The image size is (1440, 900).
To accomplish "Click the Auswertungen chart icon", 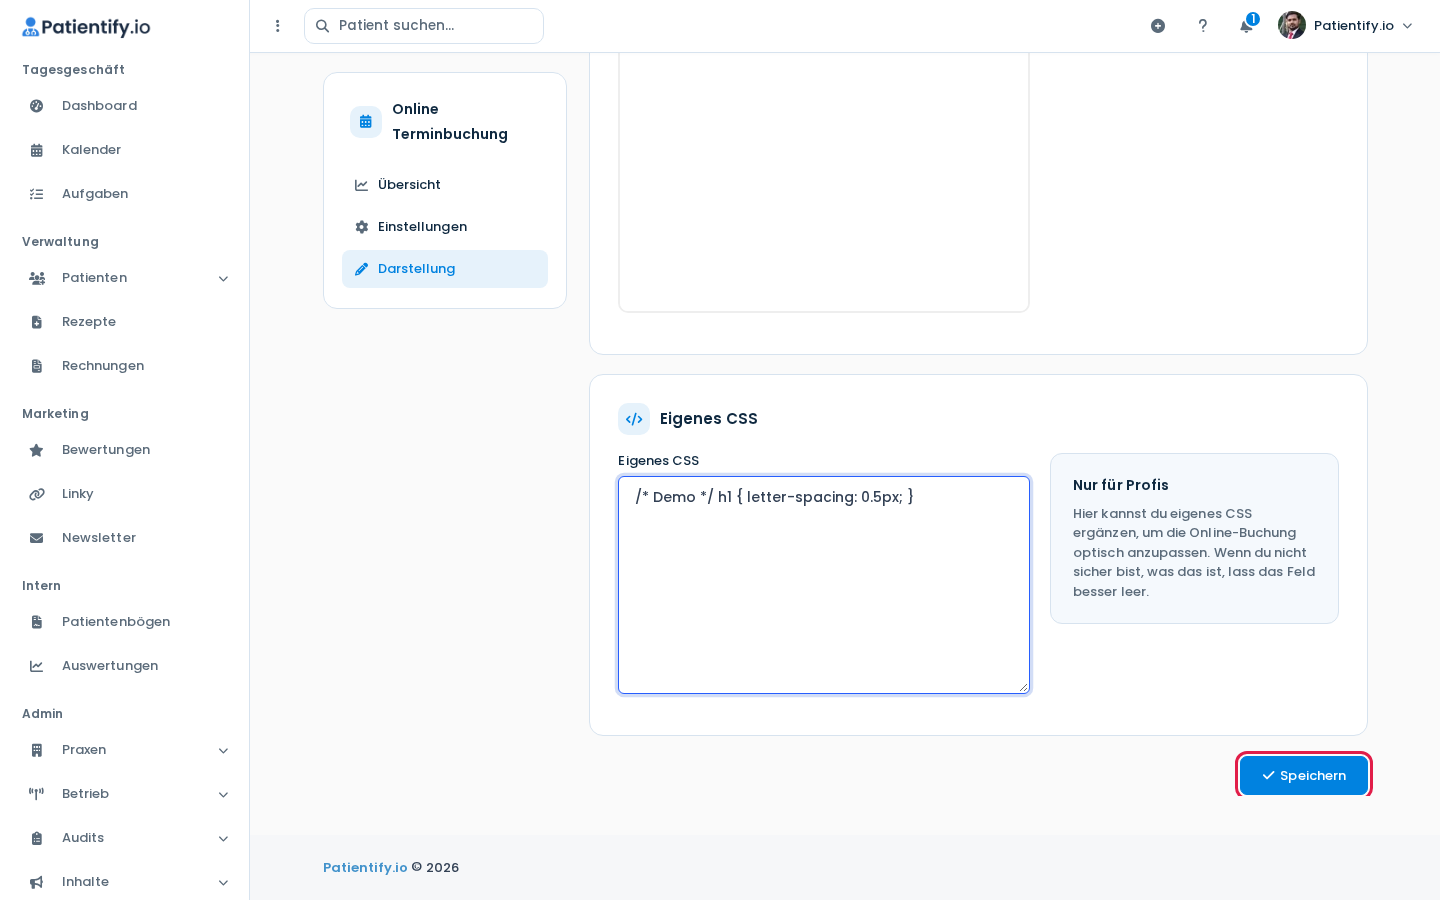I will 37,666.
